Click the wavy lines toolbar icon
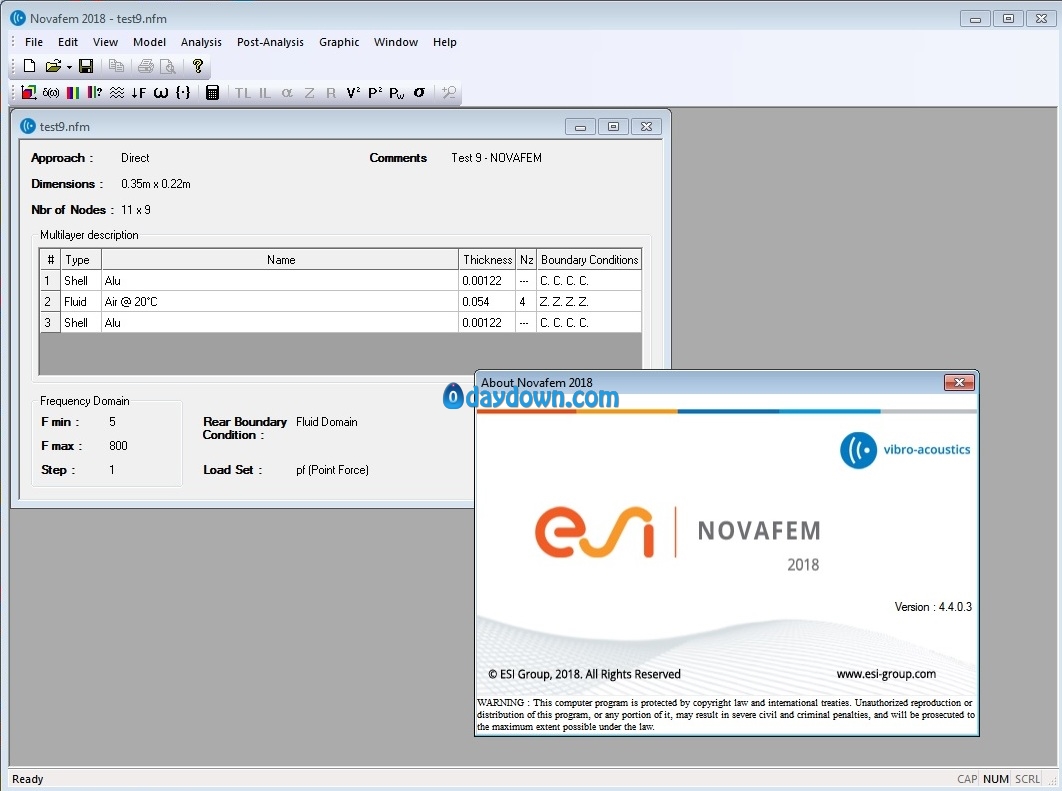Screen dimensions: 1062x791 coord(116,92)
